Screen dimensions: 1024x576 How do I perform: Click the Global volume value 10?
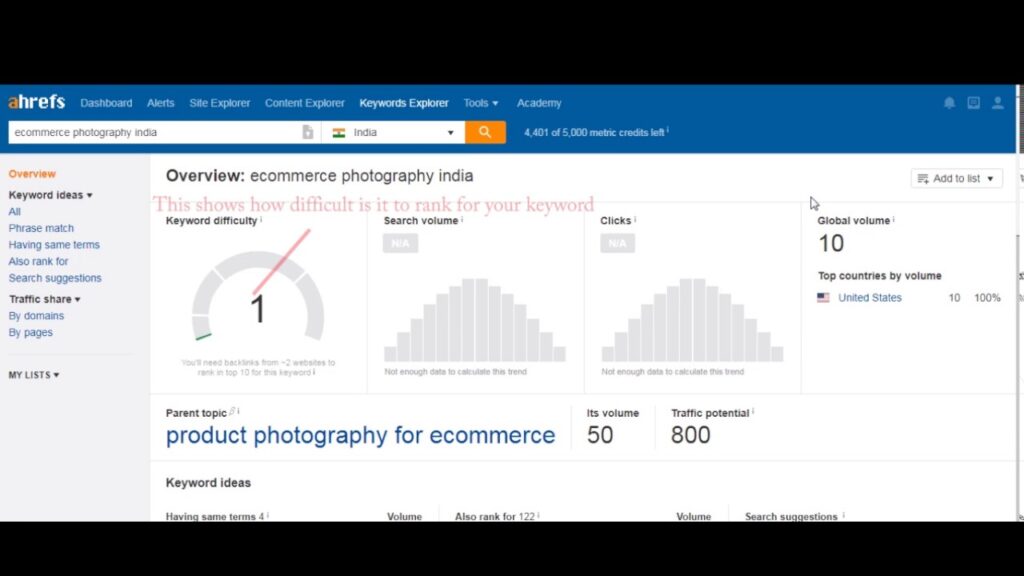click(x=831, y=244)
